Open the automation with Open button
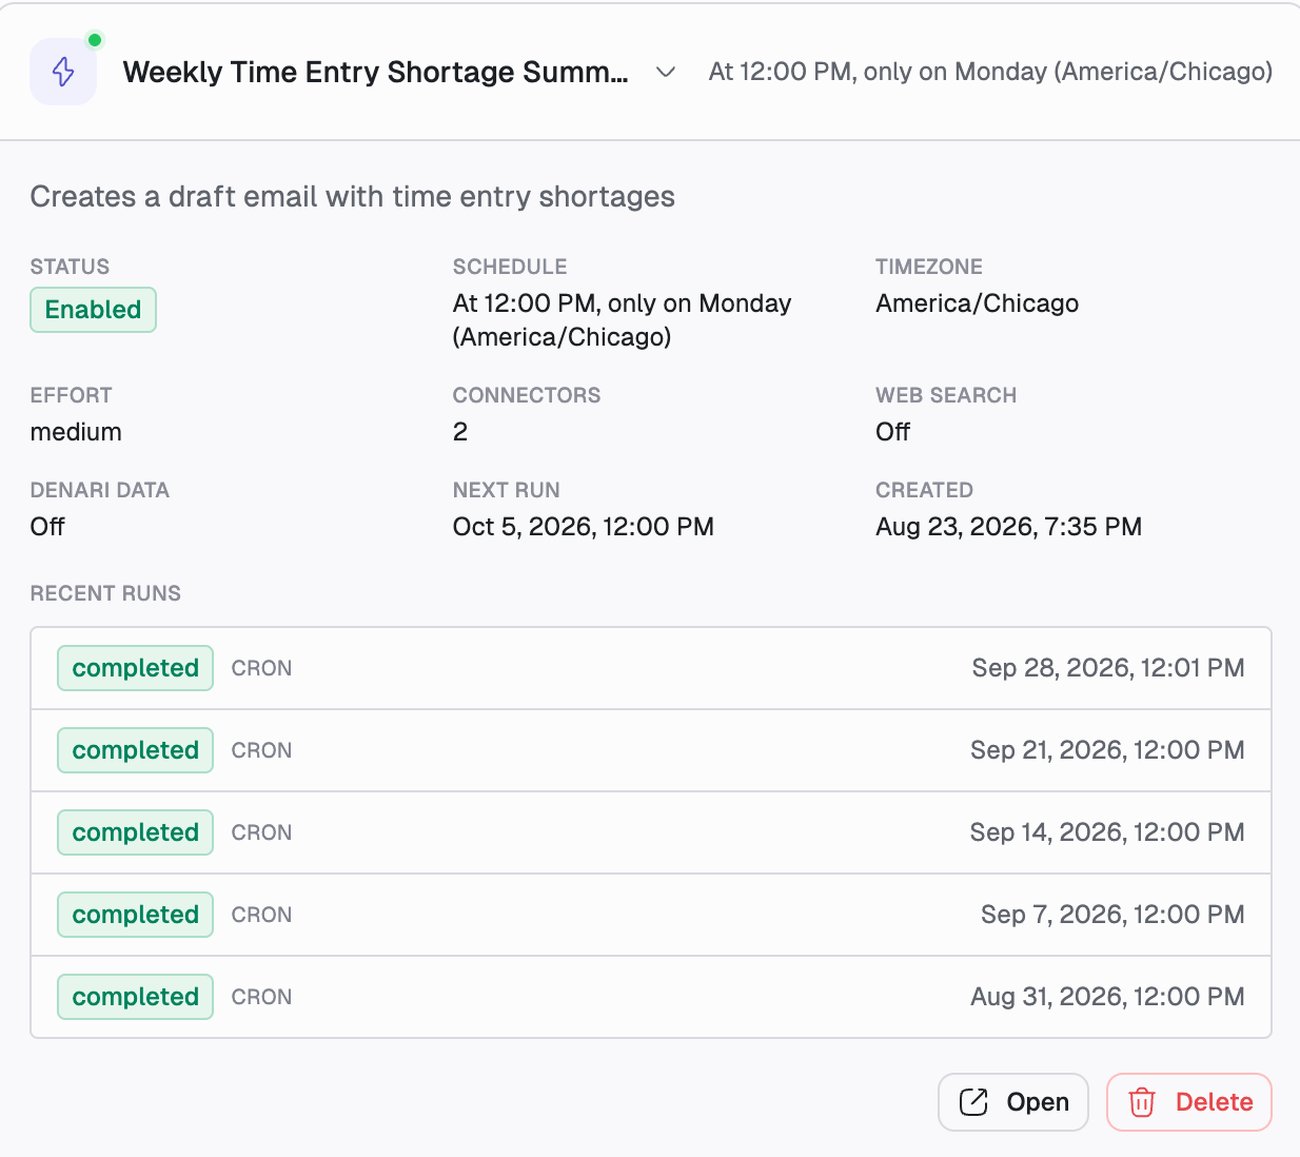Screen dimensions: 1300x1157 (1013, 1102)
